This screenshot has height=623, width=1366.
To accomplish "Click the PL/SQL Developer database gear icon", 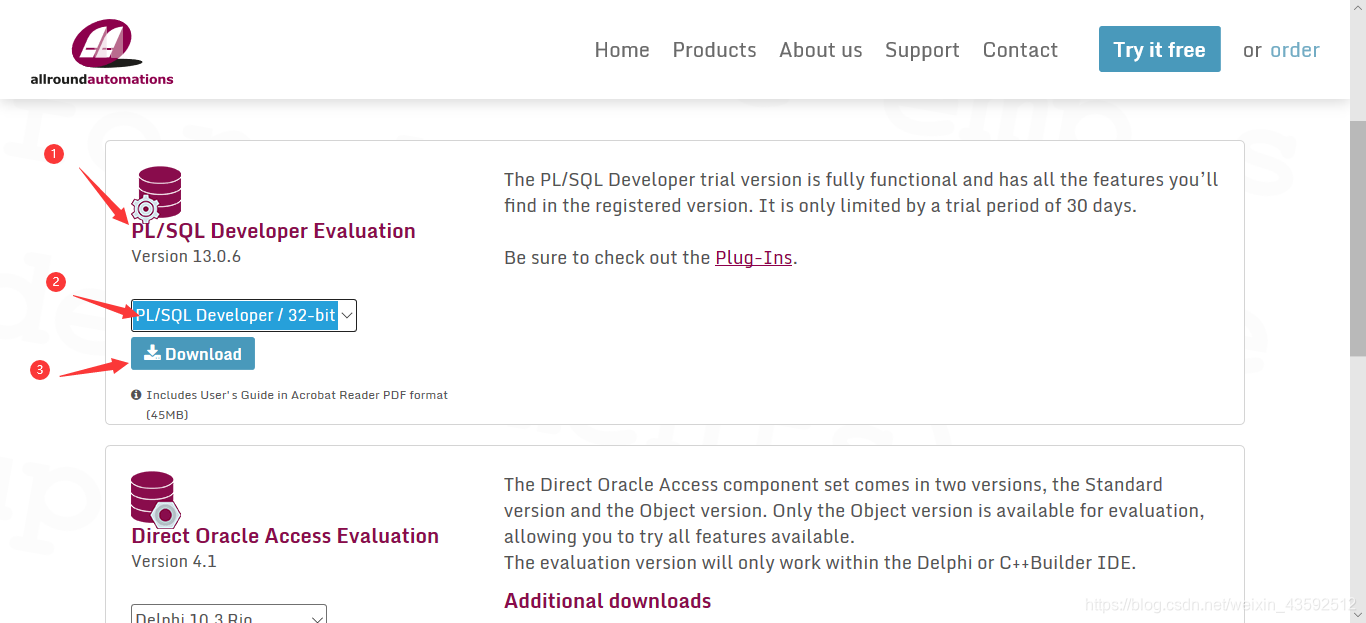I will [x=158, y=193].
